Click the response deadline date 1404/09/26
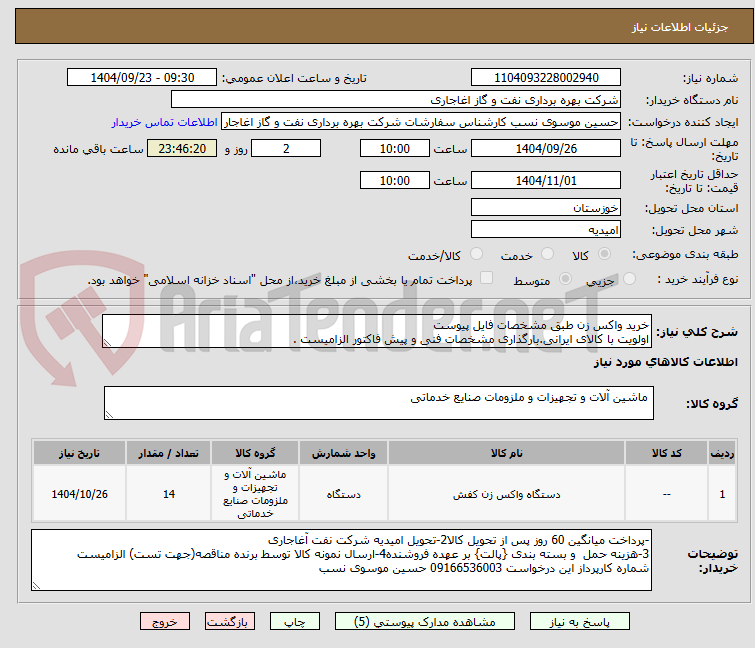Viewport: 755px width, 648px height. (546, 148)
